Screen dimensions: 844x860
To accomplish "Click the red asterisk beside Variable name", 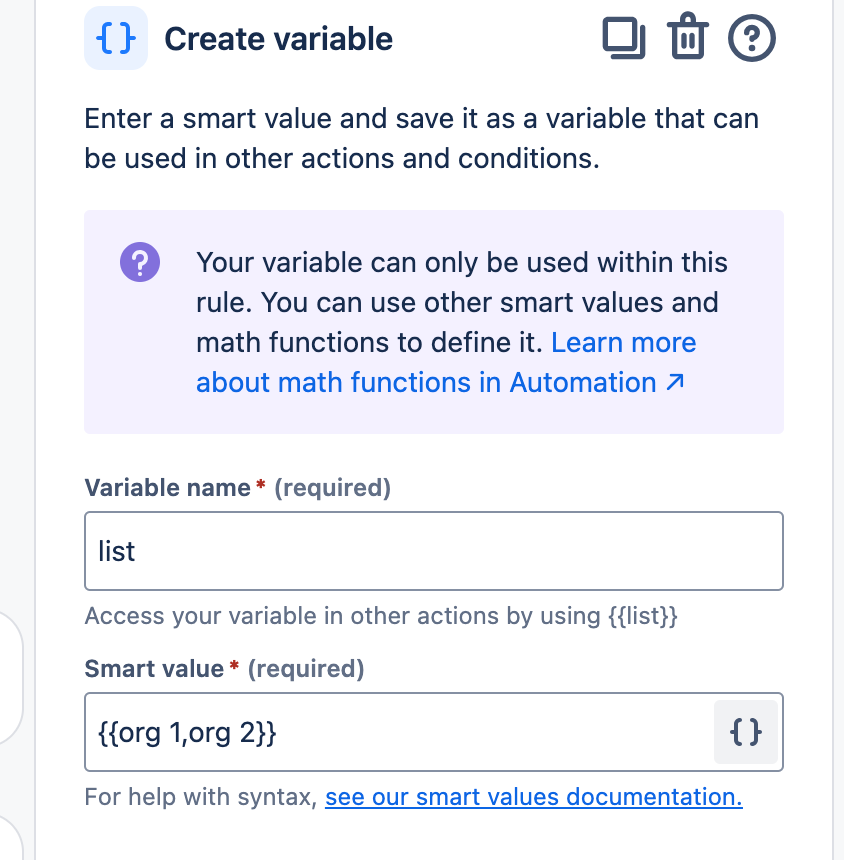I will pos(261,487).
